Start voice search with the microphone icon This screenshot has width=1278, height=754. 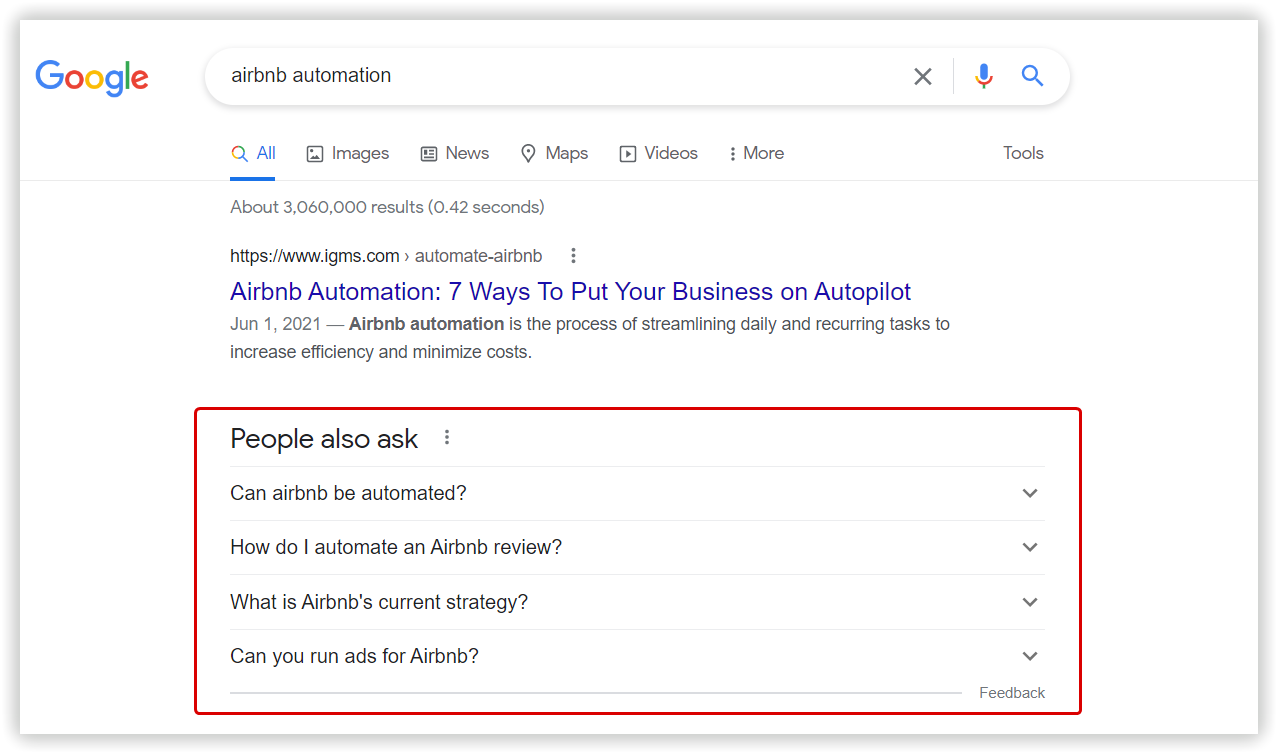(x=984, y=76)
